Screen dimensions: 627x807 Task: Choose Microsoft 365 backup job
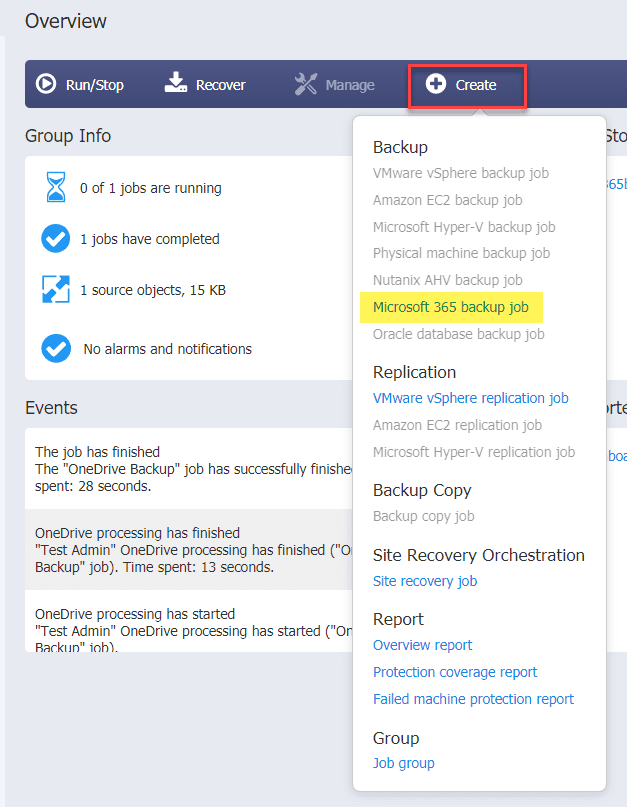450,307
